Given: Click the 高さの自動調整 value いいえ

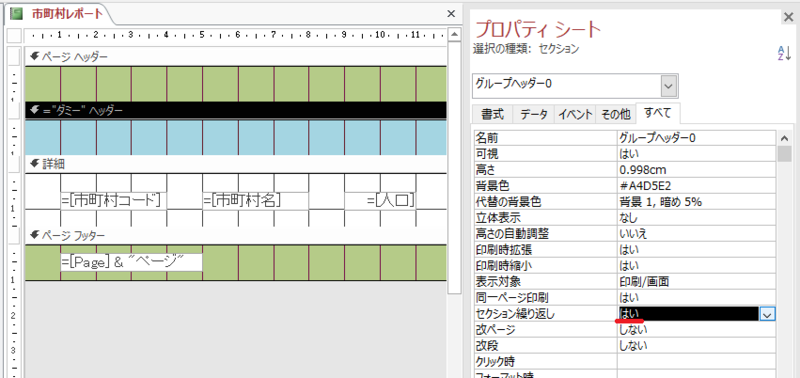Looking at the screenshot, I should [696, 234].
